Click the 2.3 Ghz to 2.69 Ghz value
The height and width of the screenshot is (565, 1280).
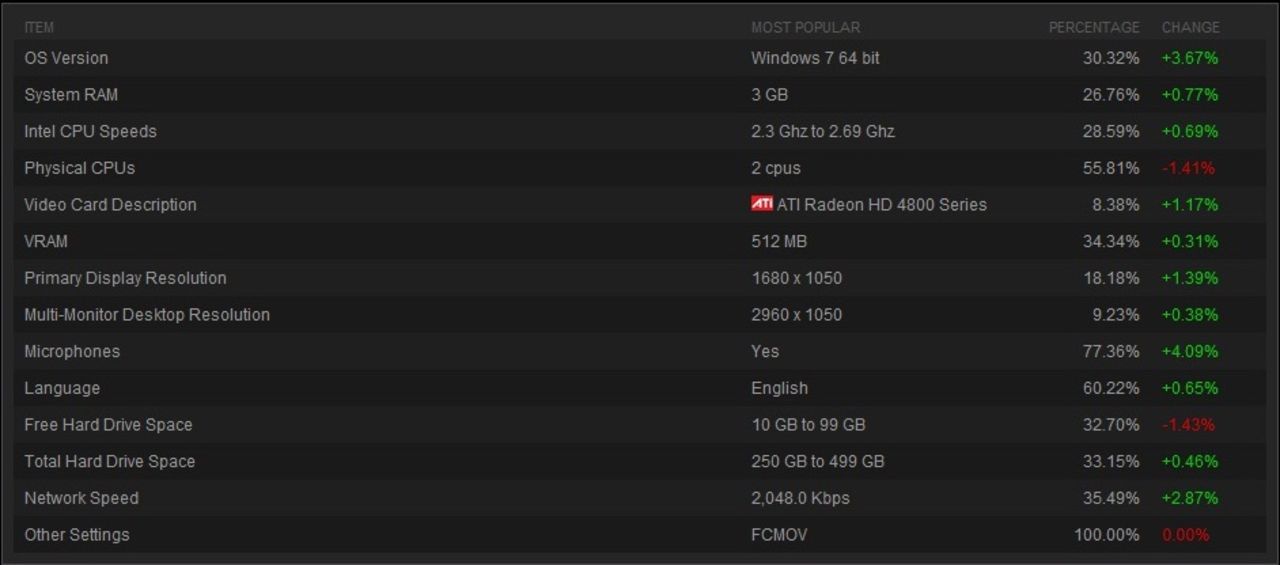click(823, 131)
